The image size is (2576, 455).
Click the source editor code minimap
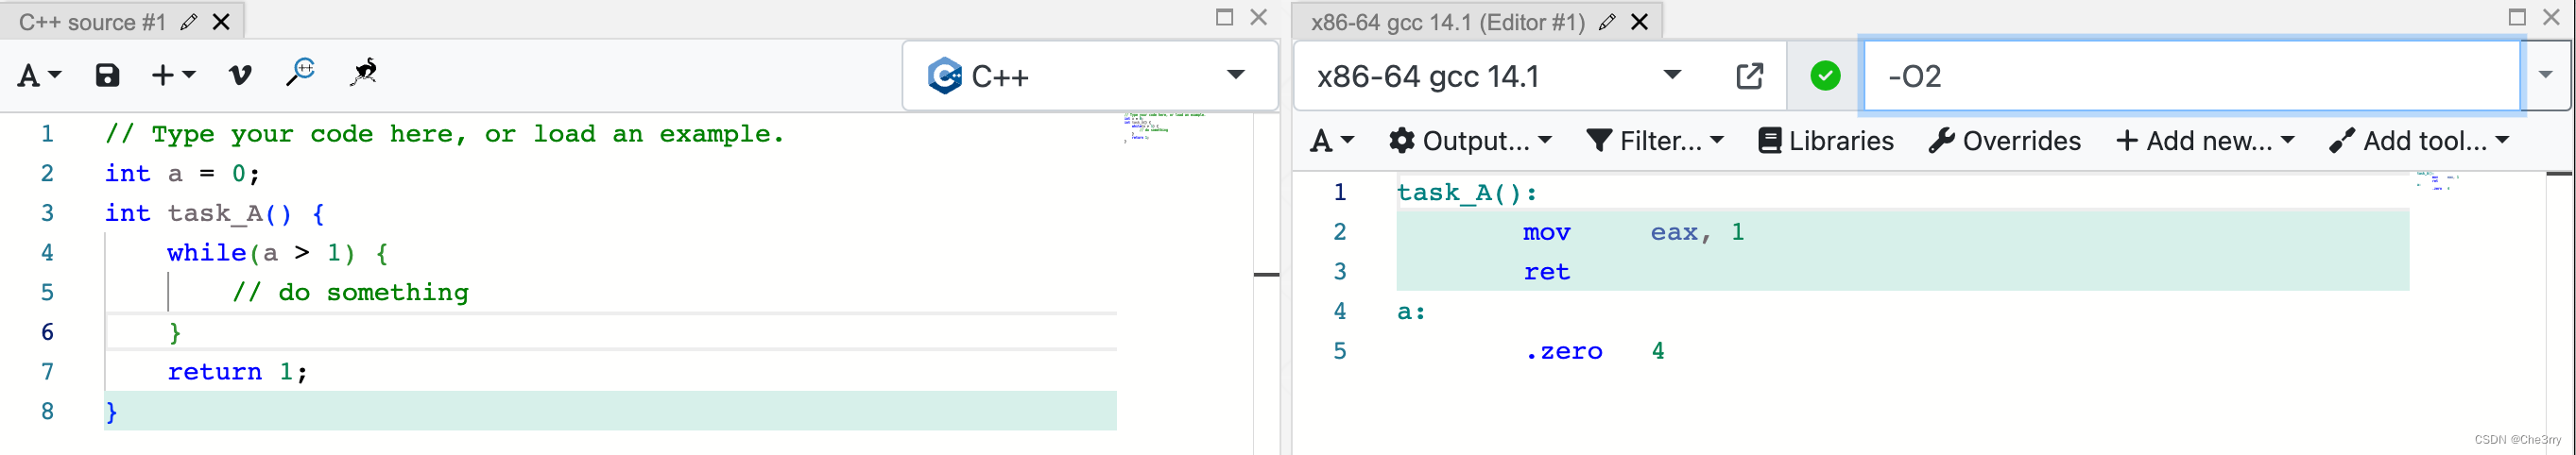(x=1166, y=127)
